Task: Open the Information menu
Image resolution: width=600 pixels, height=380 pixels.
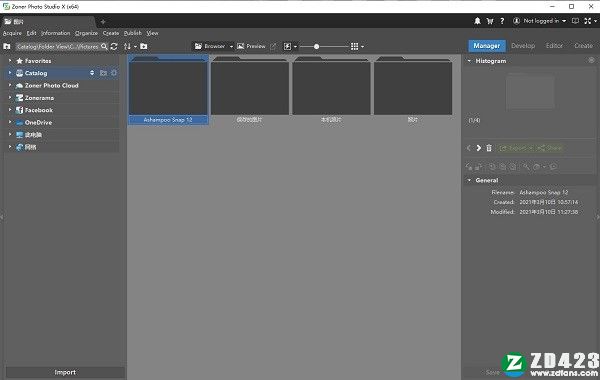Action: click(x=55, y=33)
